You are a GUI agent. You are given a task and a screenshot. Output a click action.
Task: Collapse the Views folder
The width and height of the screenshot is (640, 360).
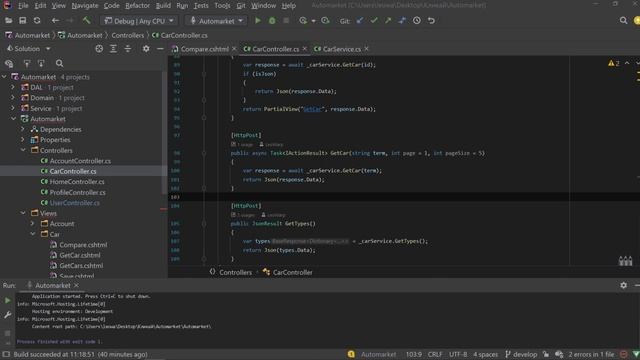23,213
